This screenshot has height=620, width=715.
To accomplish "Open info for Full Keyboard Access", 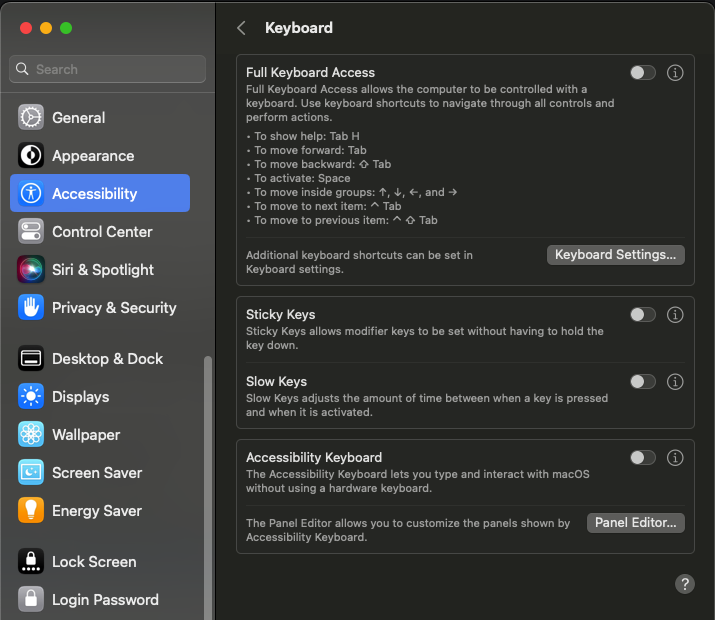I will pos(675,73).
